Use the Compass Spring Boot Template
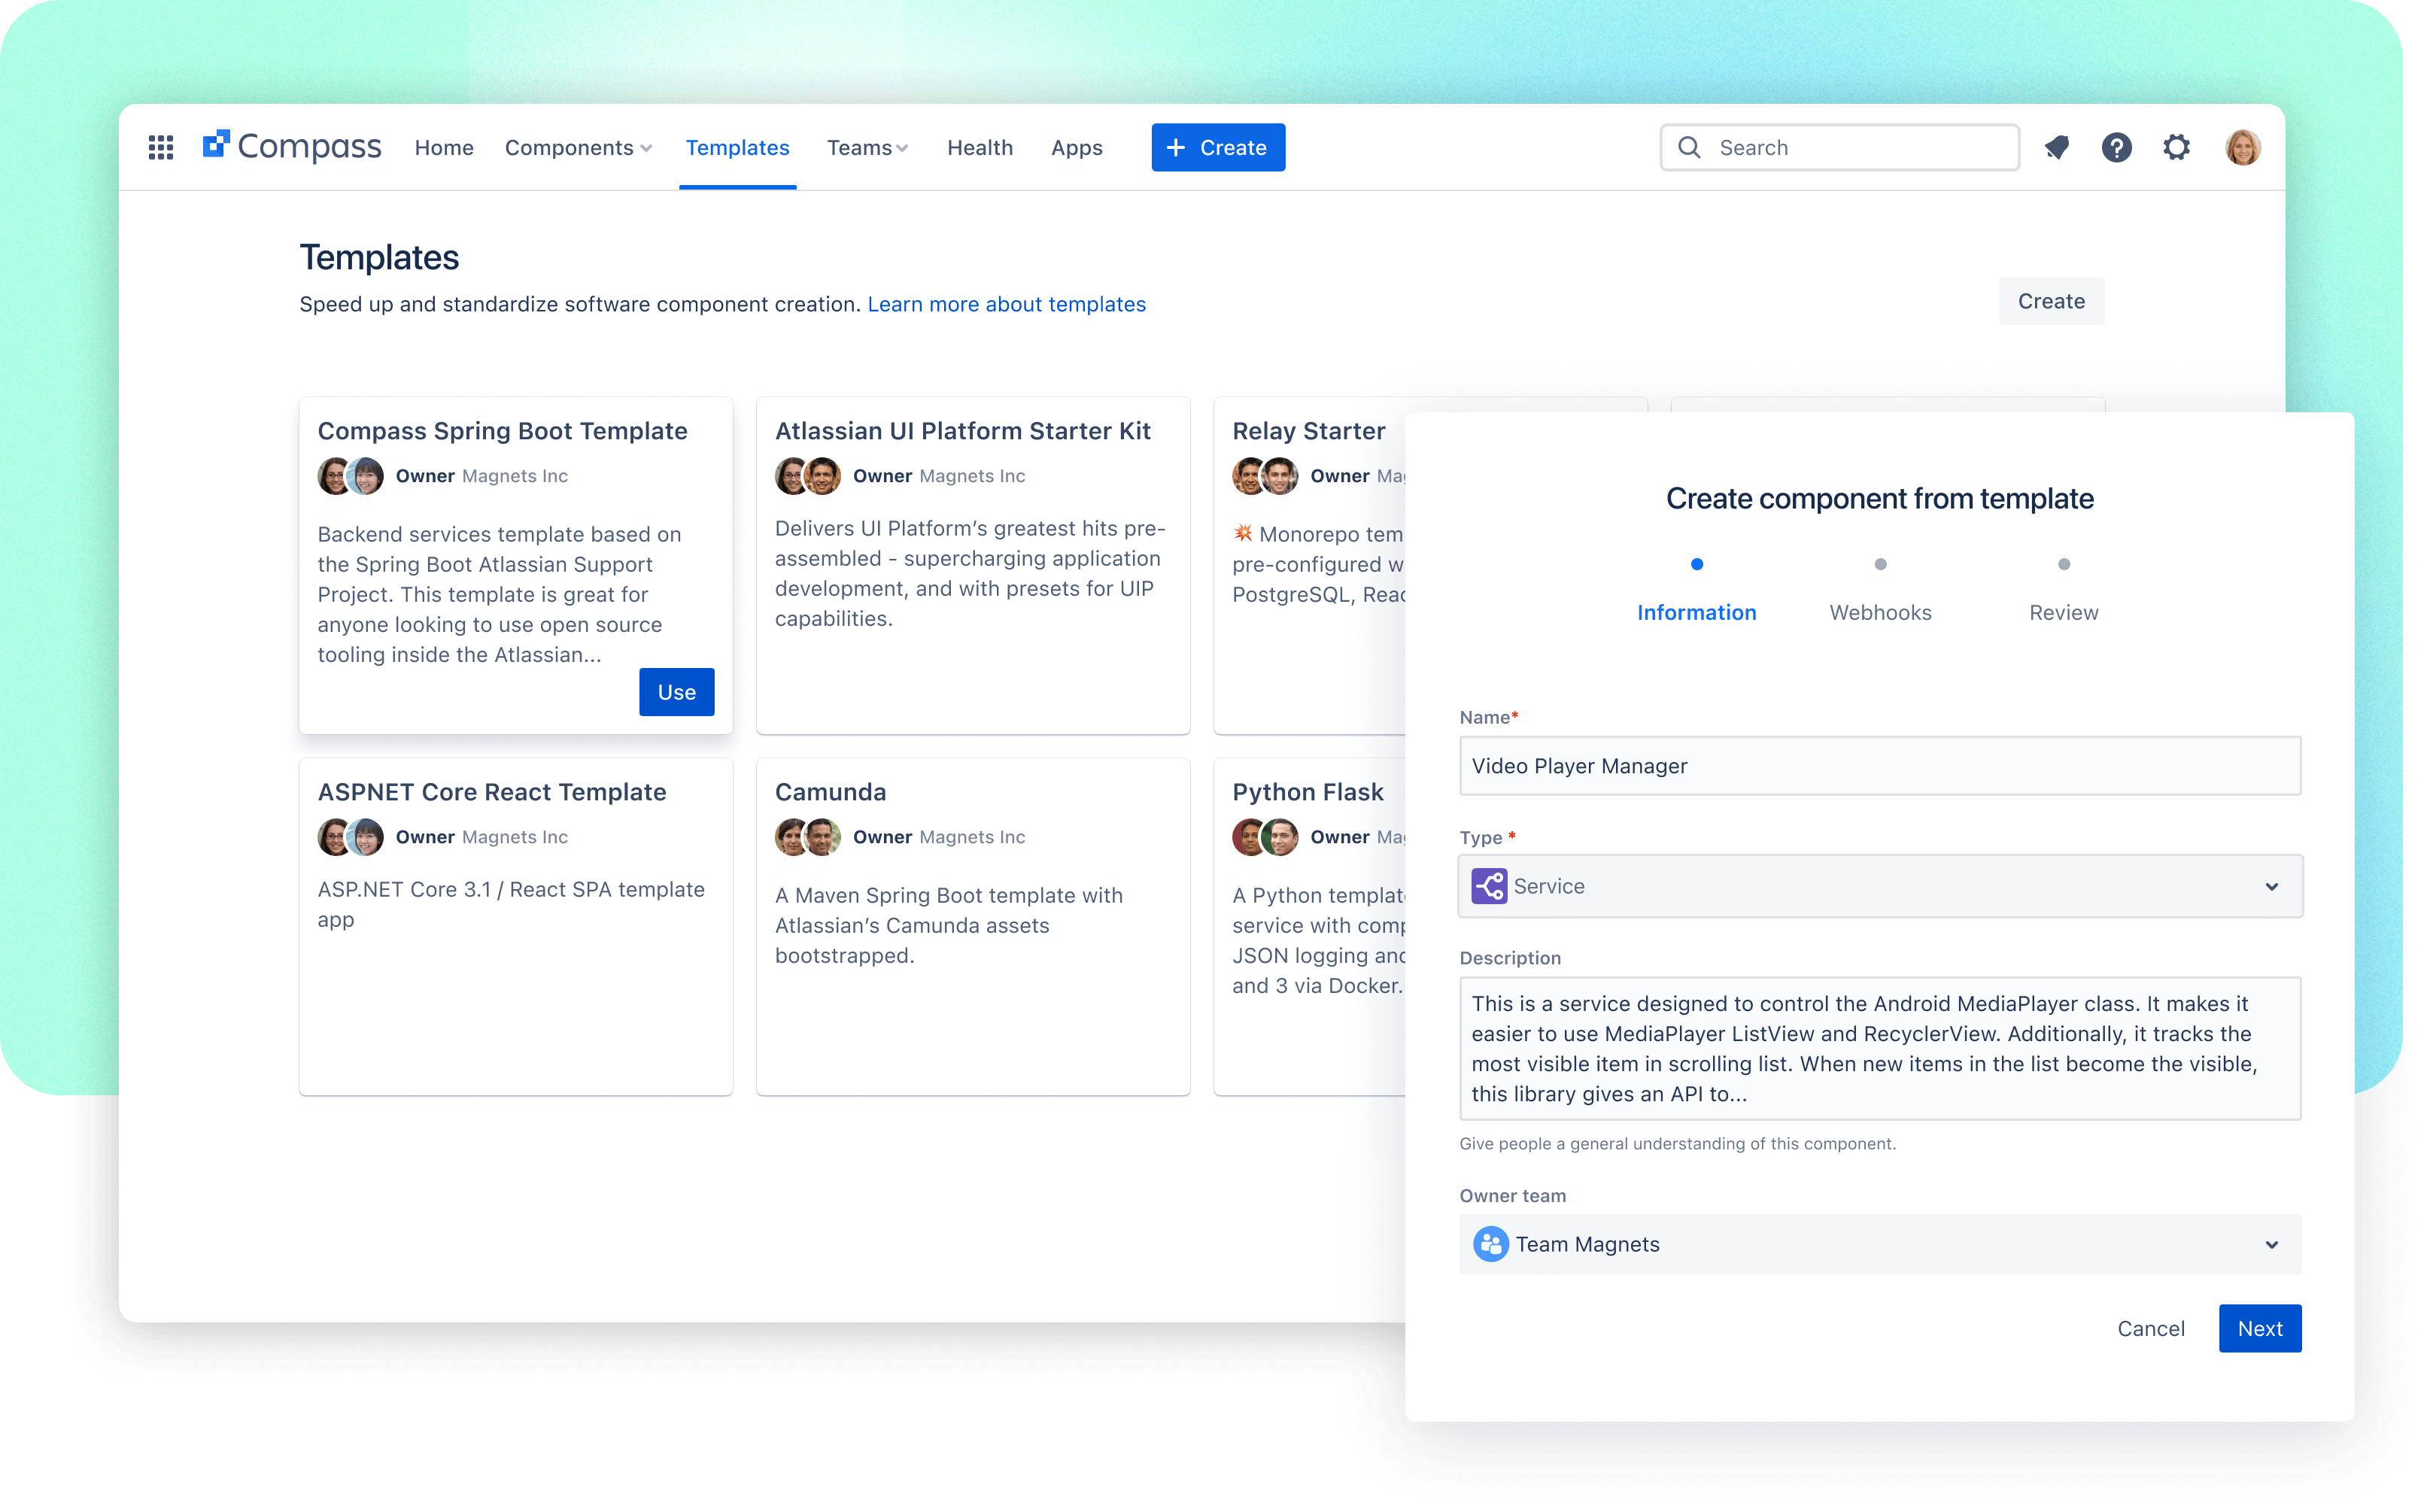2430x1512 pixels. [x=676, y=691]
